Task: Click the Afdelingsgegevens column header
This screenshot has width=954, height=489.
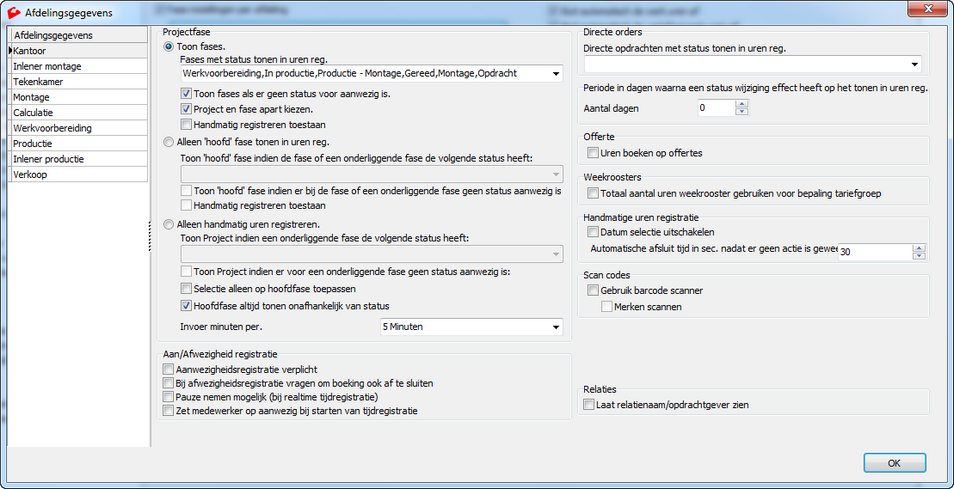Action: click(x=79, y=35)
